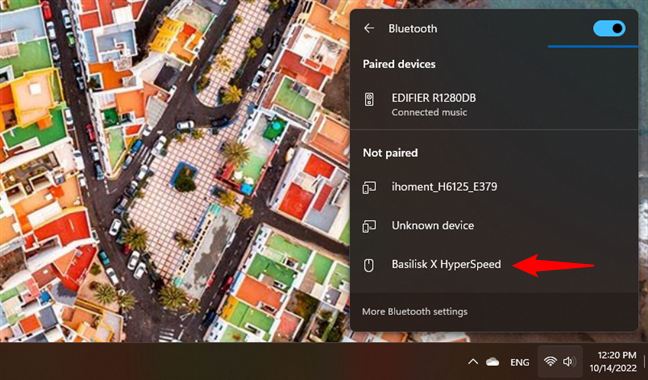Click the Basilisk X HyperSpeed mouse icon
The image size is (648, 380).
pyautogui.click(x=369, y=265)
